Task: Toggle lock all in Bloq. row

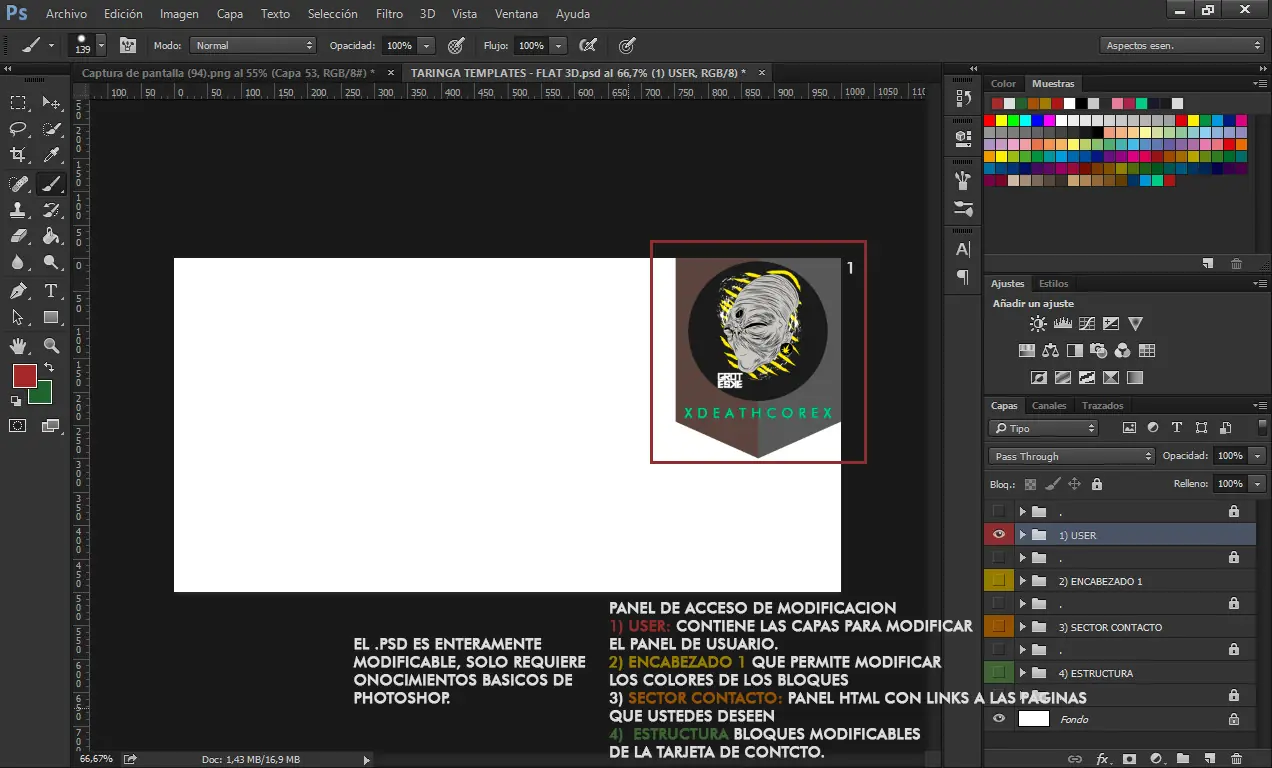Action: [1097, 484]
